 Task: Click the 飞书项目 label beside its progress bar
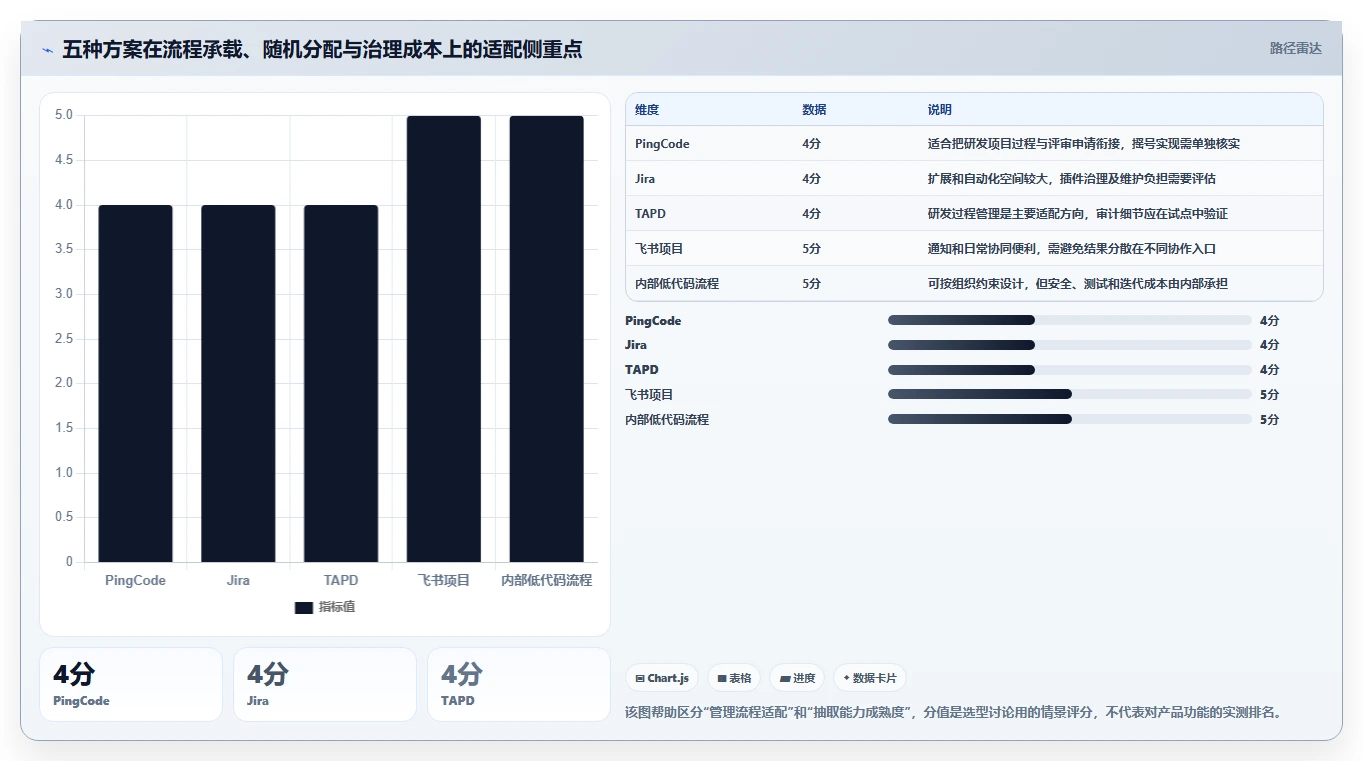[x=649, y=395]
